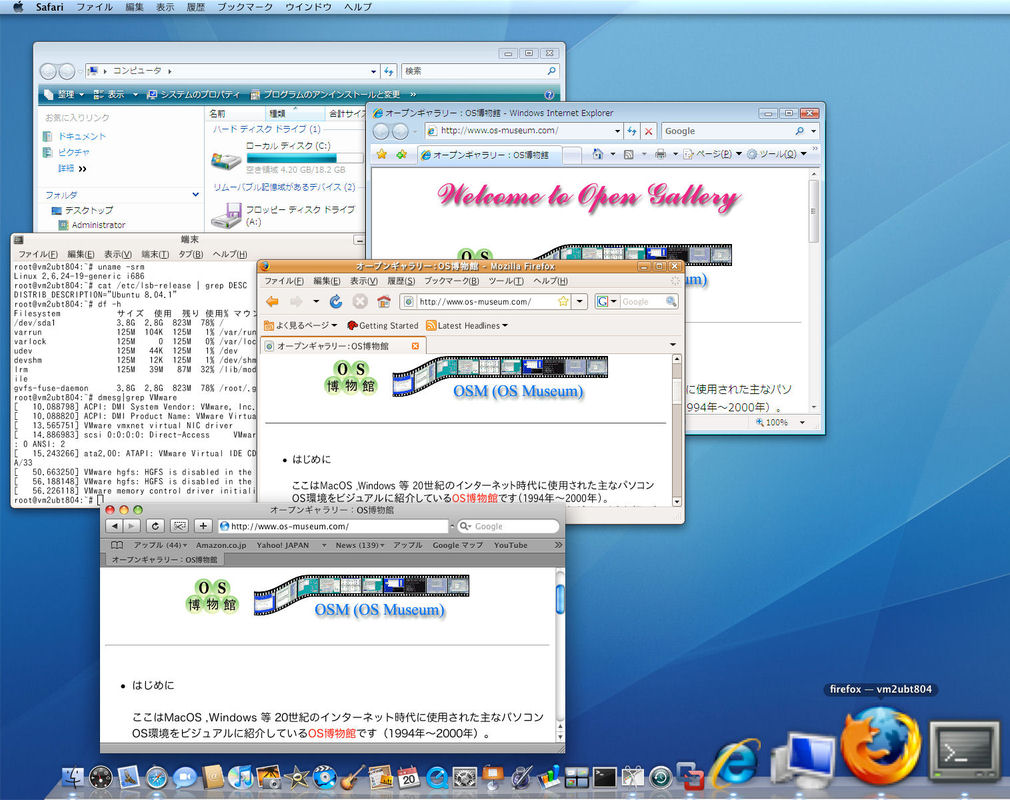Open Firefox search engine G dropdown
The image size is (1010, 800).
click(x=606, y=301)
